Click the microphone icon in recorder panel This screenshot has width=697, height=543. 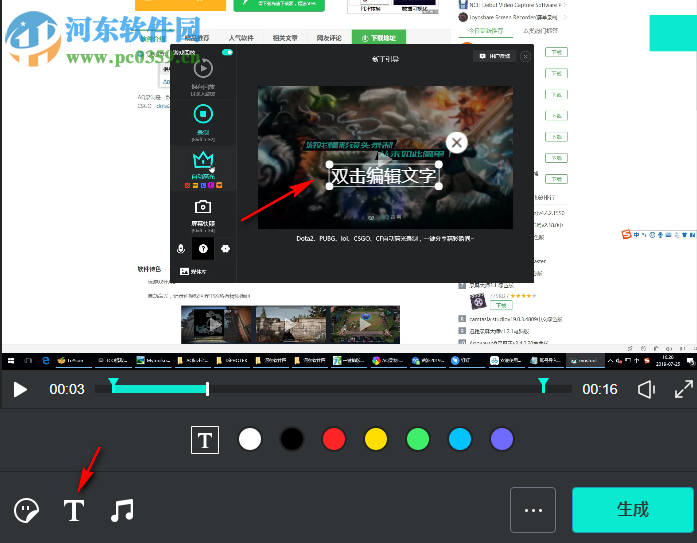click(181, 249)
